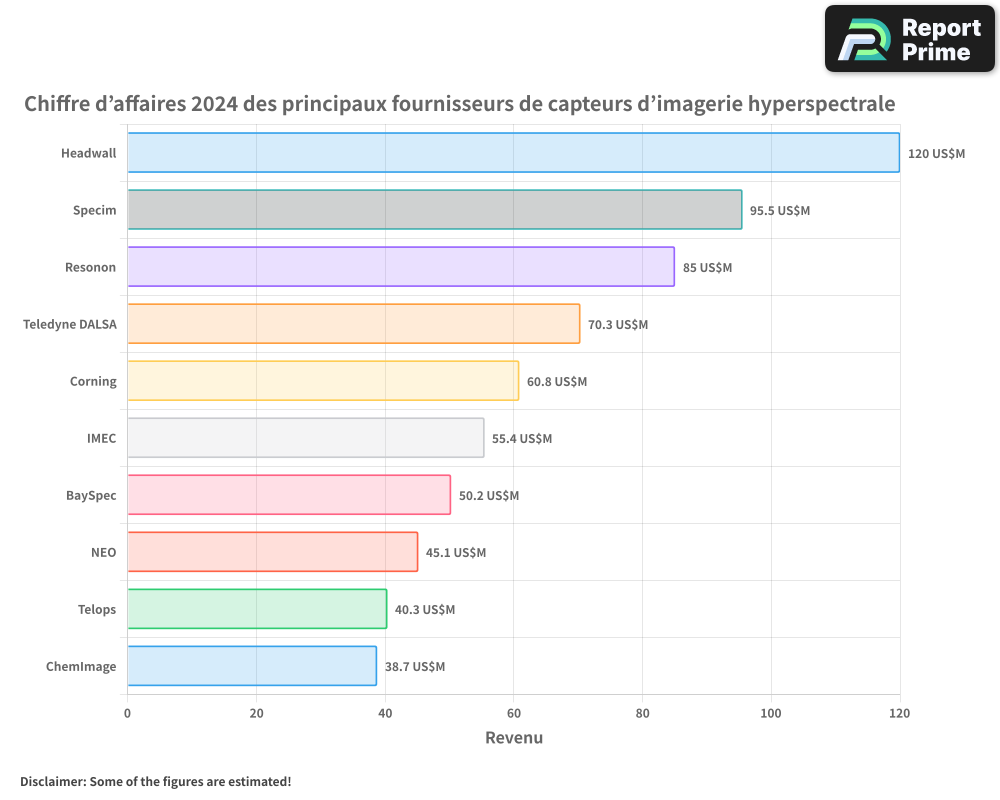Click the disclaimer text below chart
Viewport: 1000px width, 800px height.
pyautogui.click(x=156, y=781)
